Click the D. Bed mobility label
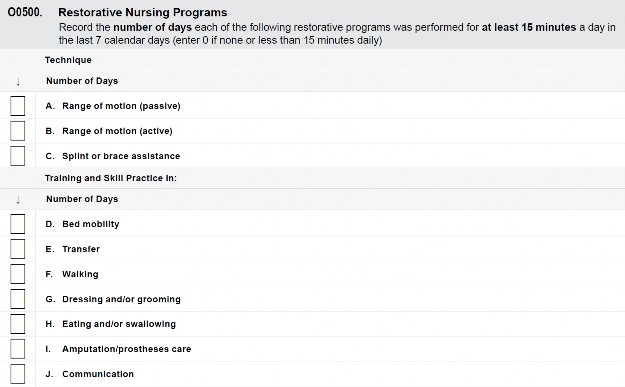This screenshot has width=625, height=387. pos(83,224)
